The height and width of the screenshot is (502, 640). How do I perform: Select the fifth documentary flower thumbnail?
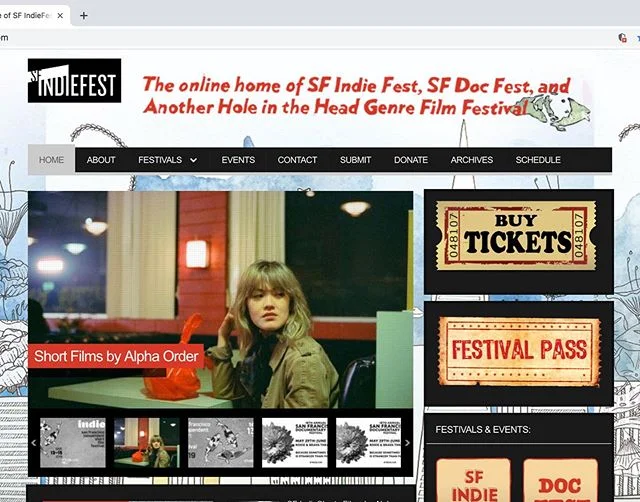(x=368, y=443)
